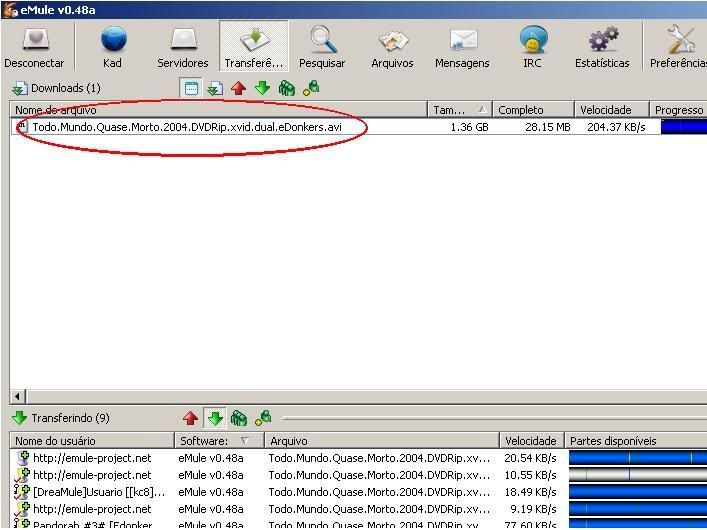This screenshot has width=707, height=530.
Task: Click the eMule icon in the title bar
Action: [10, 9]
